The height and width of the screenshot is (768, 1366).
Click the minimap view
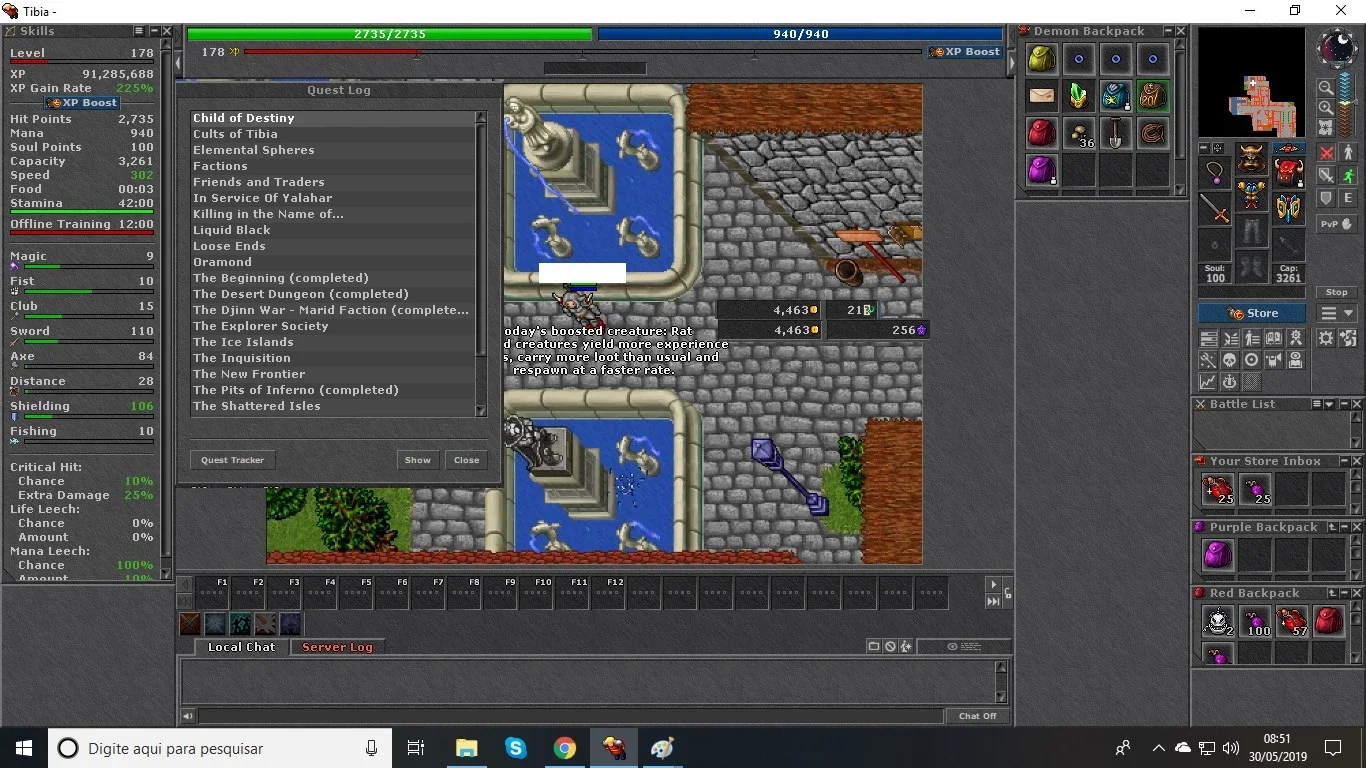[1252, 82]
